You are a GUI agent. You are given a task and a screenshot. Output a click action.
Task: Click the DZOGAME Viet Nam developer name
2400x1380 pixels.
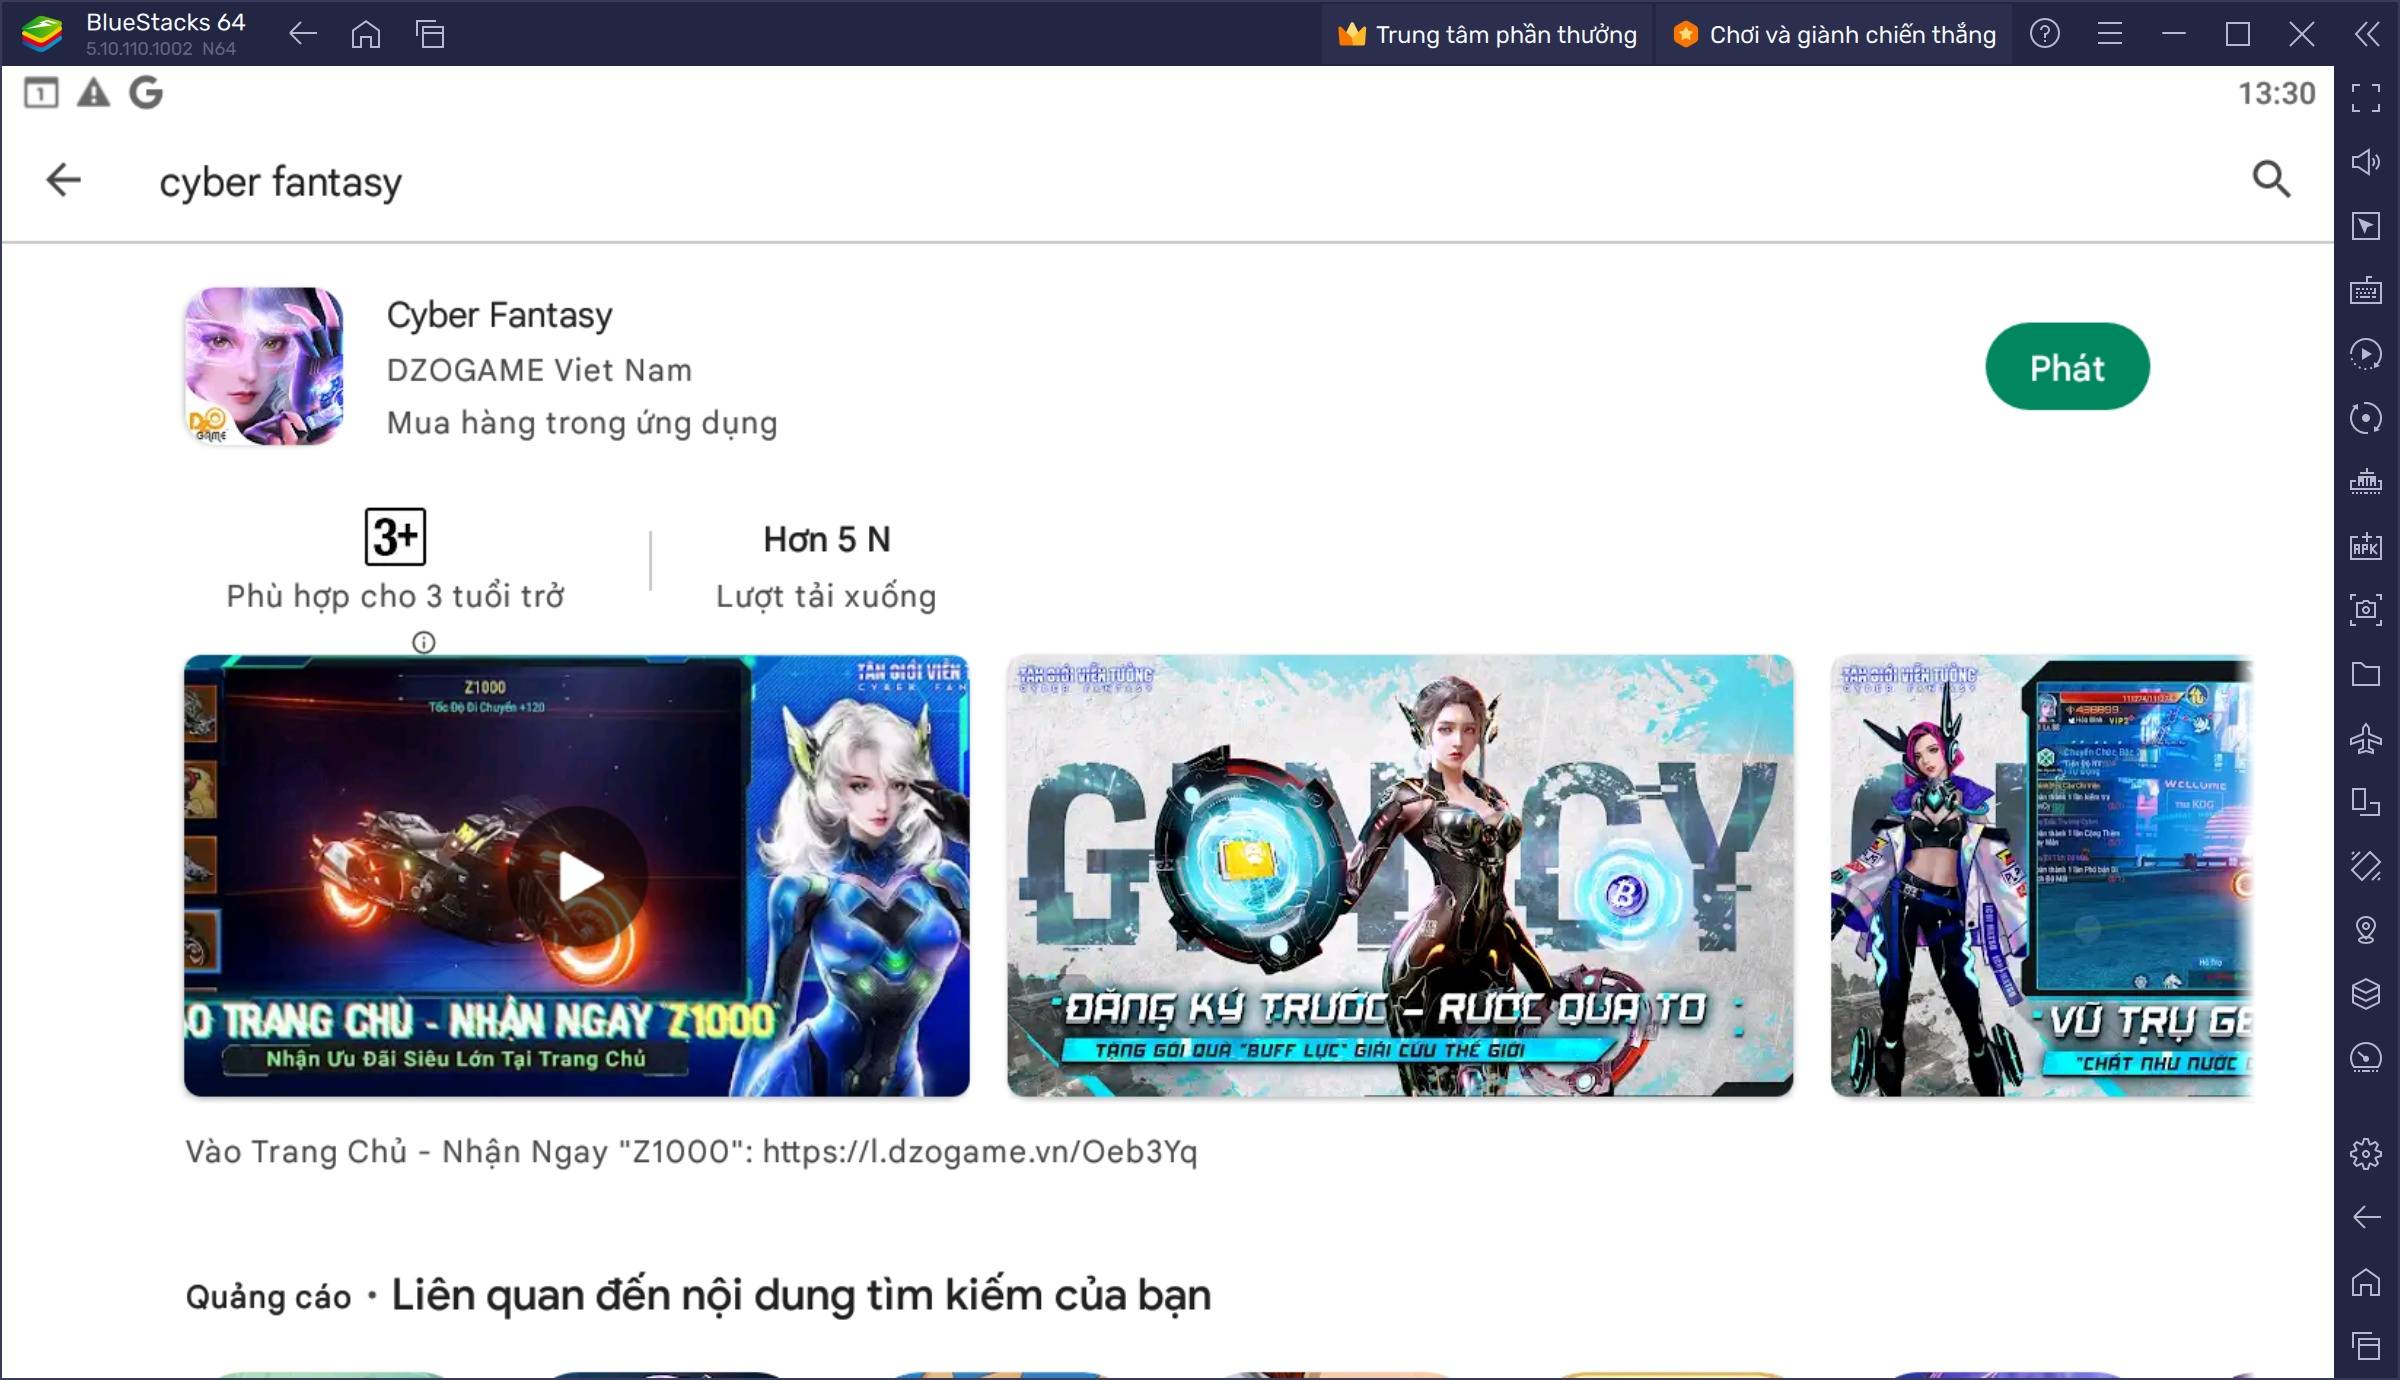(540, 370)
